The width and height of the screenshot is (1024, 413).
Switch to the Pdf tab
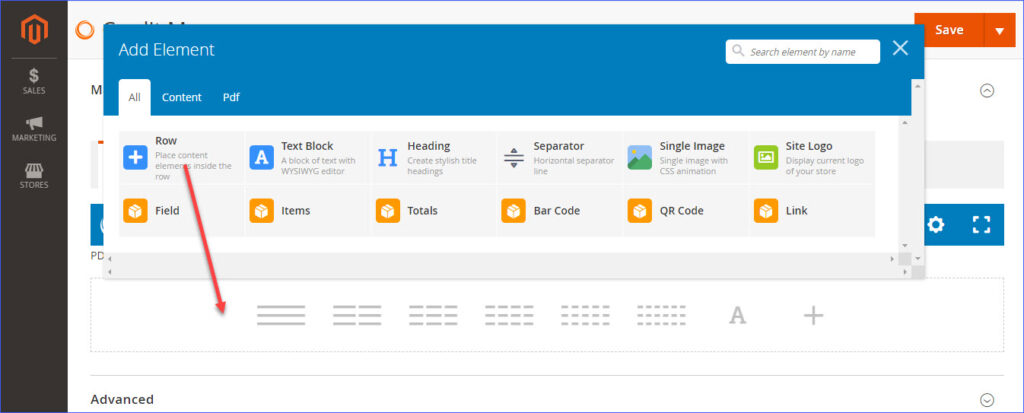[x=231, y=97]
